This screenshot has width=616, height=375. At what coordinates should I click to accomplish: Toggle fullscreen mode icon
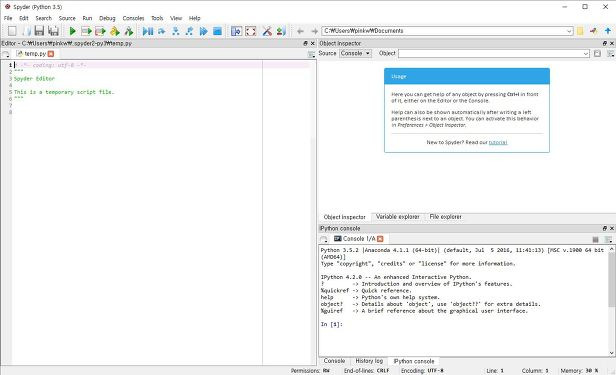click(251, 31)
